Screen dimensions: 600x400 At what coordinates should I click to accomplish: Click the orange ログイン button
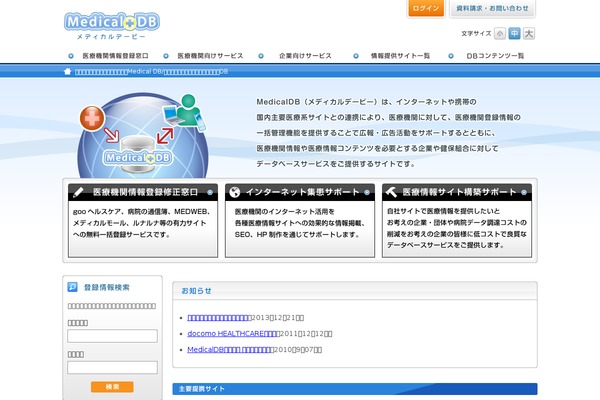point(426,8)
